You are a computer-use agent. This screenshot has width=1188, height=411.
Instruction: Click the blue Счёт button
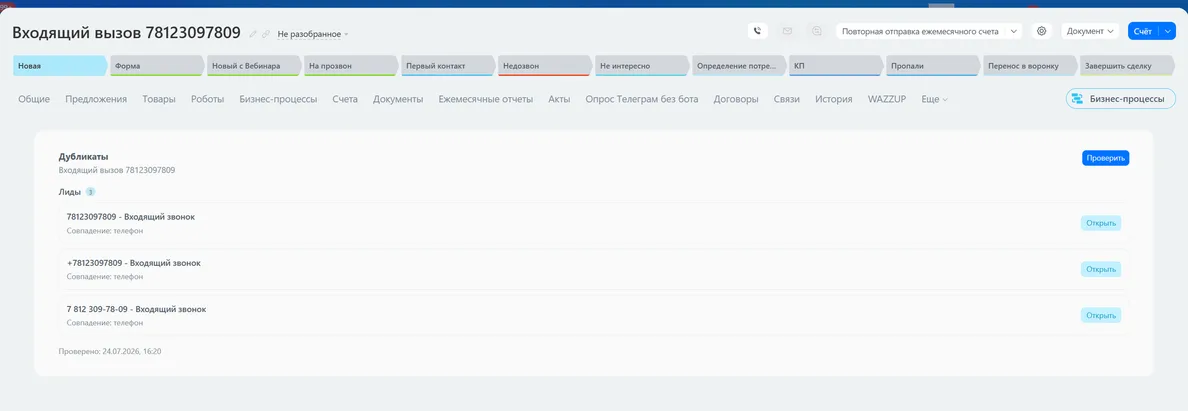point(1143,31)
